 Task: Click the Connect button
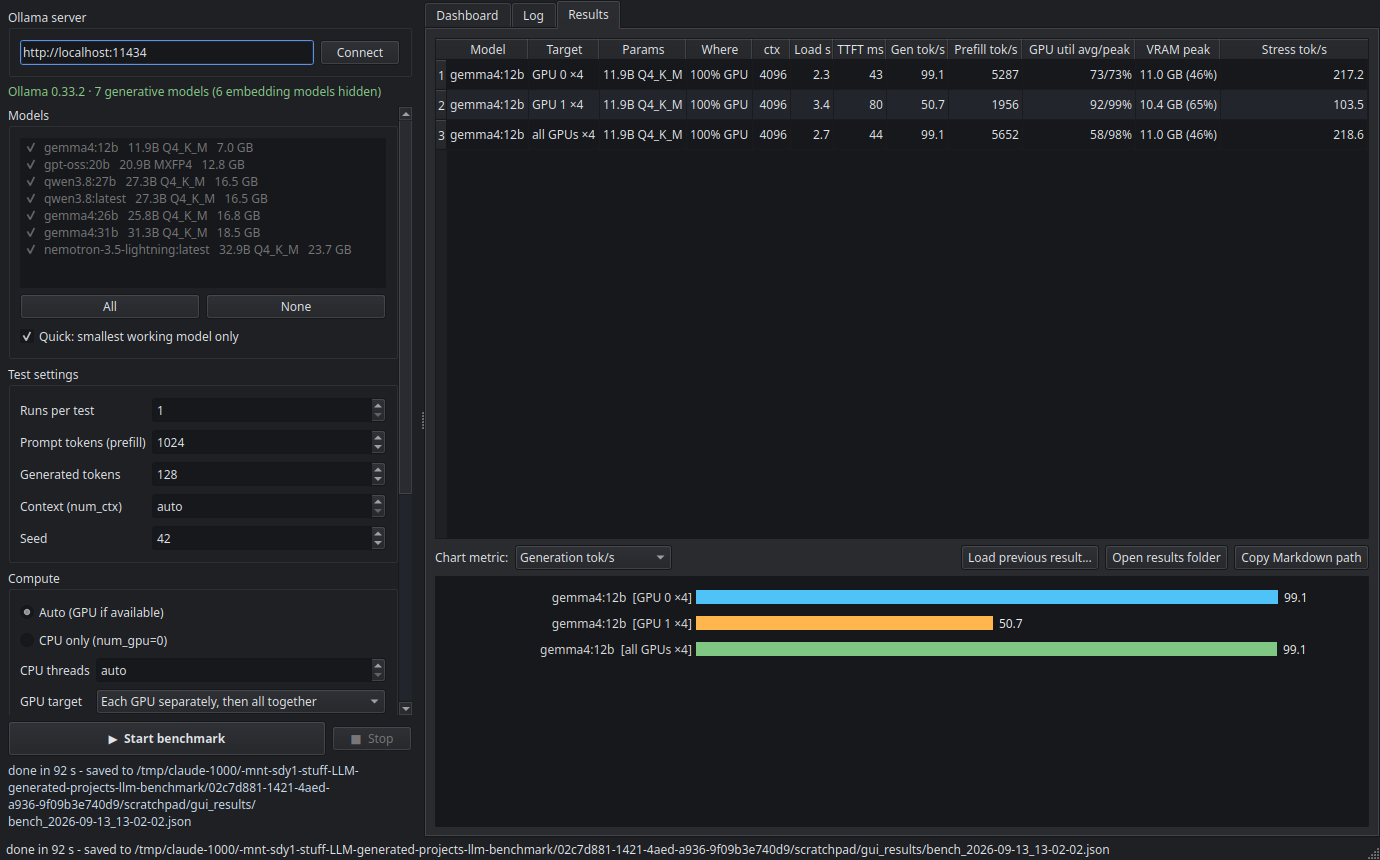[360, 53]
